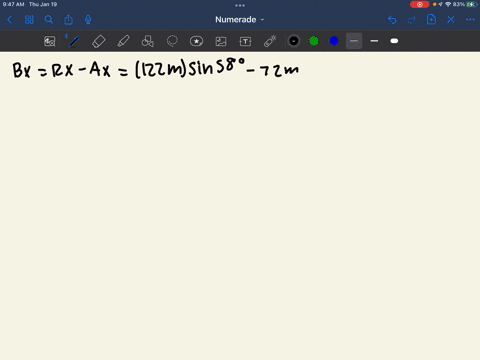Image resolution: width=480 pixels, height=360 pixels.
Task: Pick the black pen color
Action: coord(294,41)
